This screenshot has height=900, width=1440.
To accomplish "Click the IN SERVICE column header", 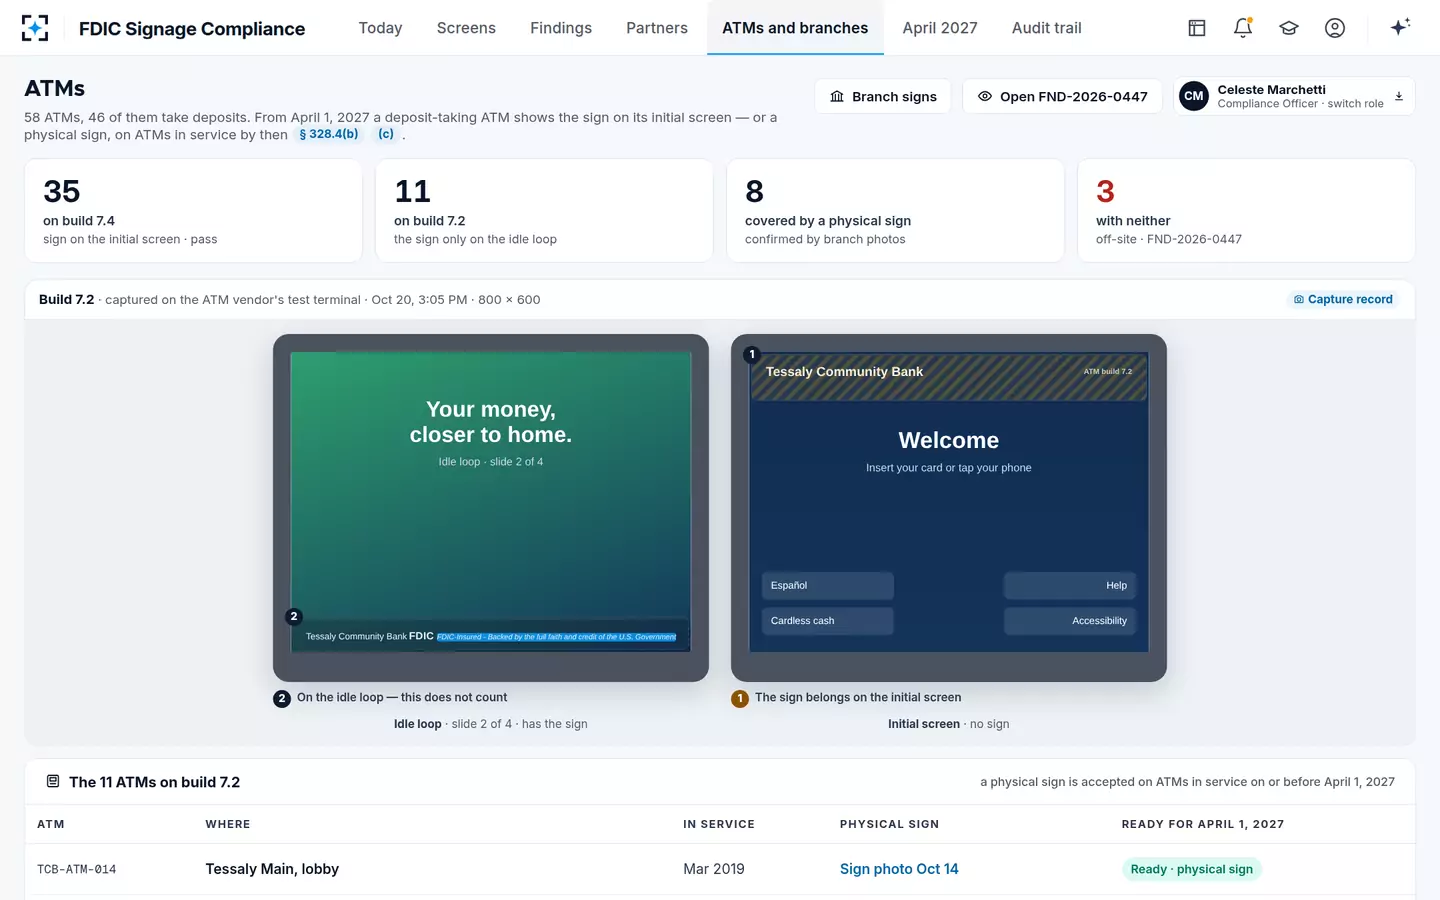I will (x=719, y=824).
